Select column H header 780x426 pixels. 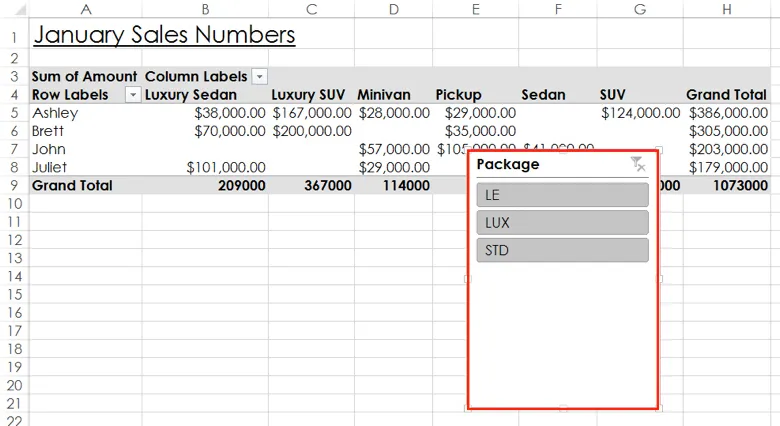click(726, 9)
